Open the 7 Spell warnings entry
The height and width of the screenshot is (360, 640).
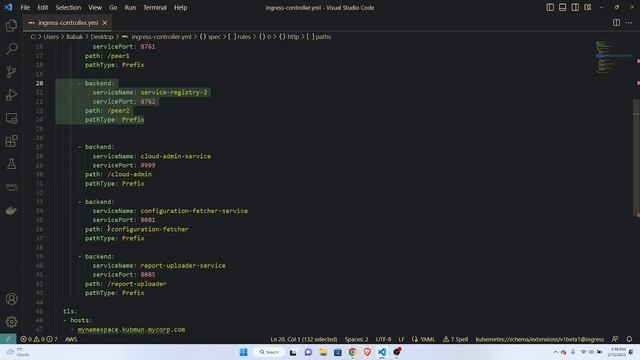click(x=456, y=339)
